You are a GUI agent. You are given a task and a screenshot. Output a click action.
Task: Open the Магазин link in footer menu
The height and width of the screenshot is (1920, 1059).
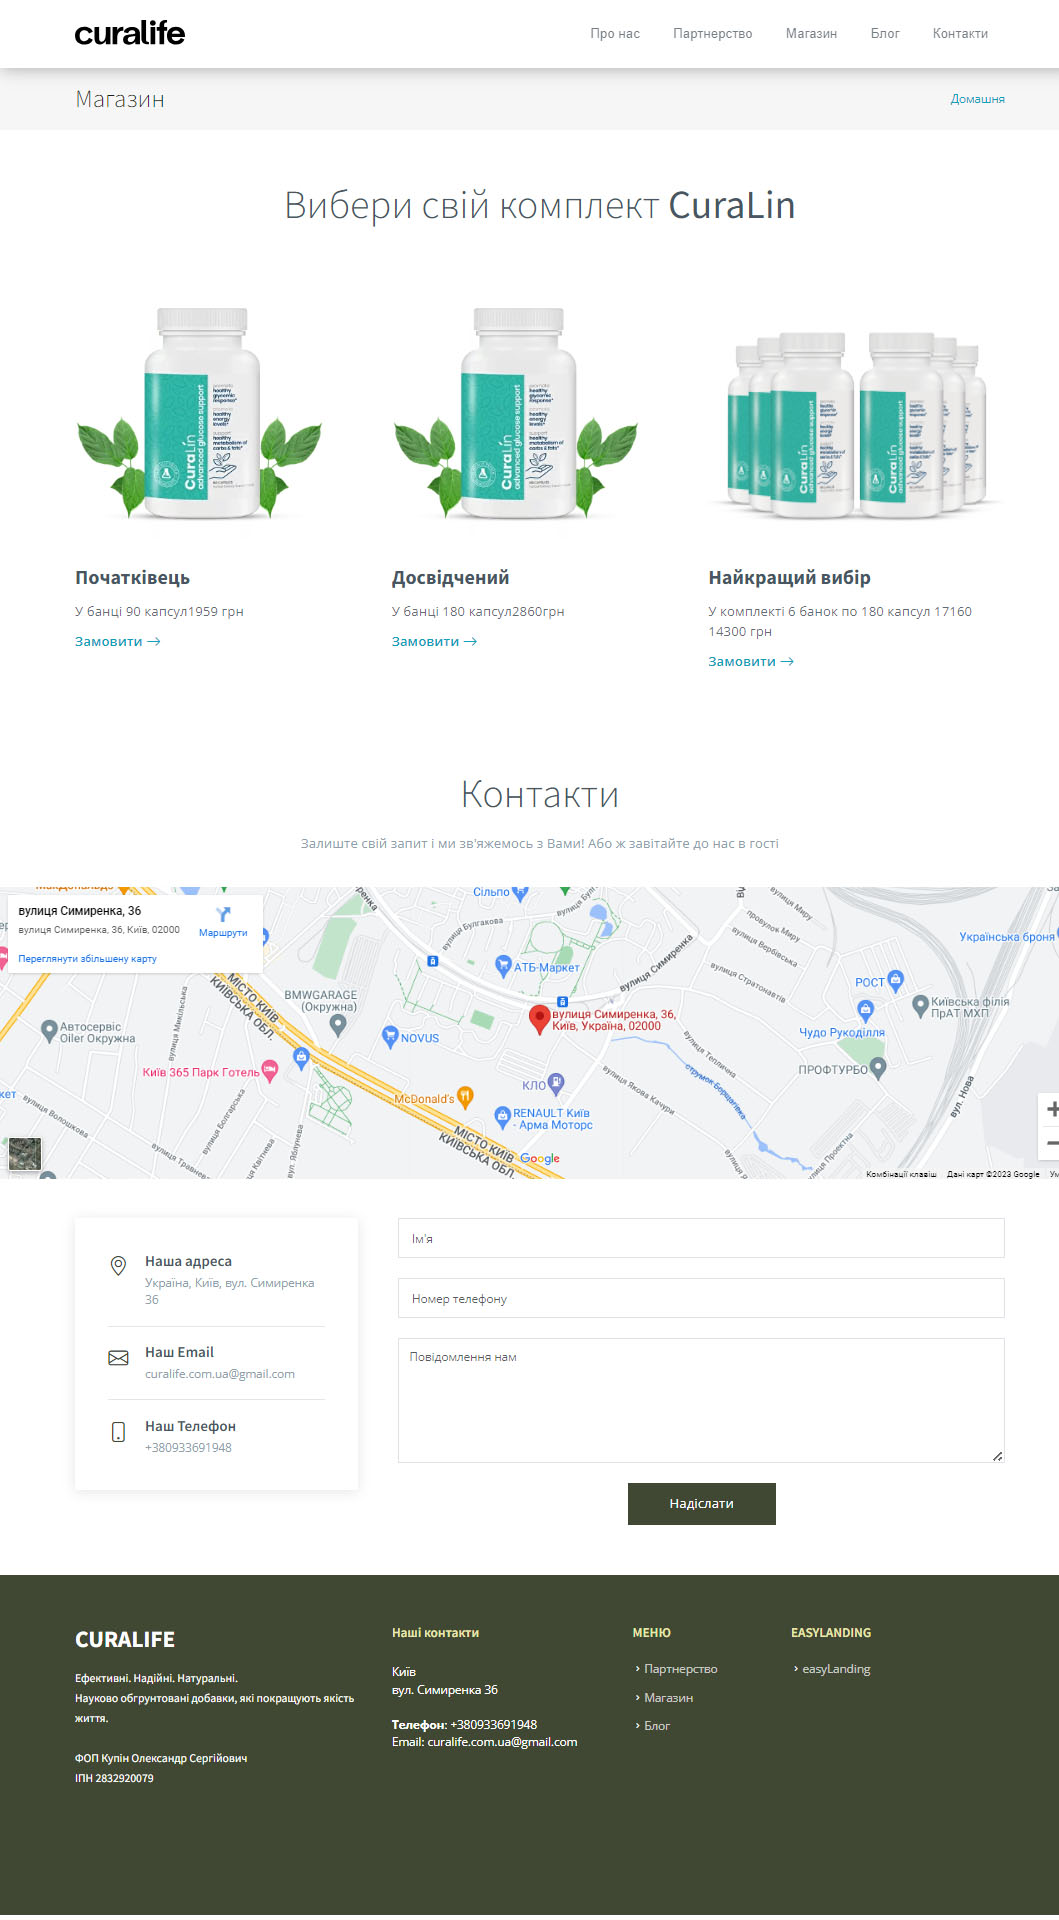[x=668, y=1698]
